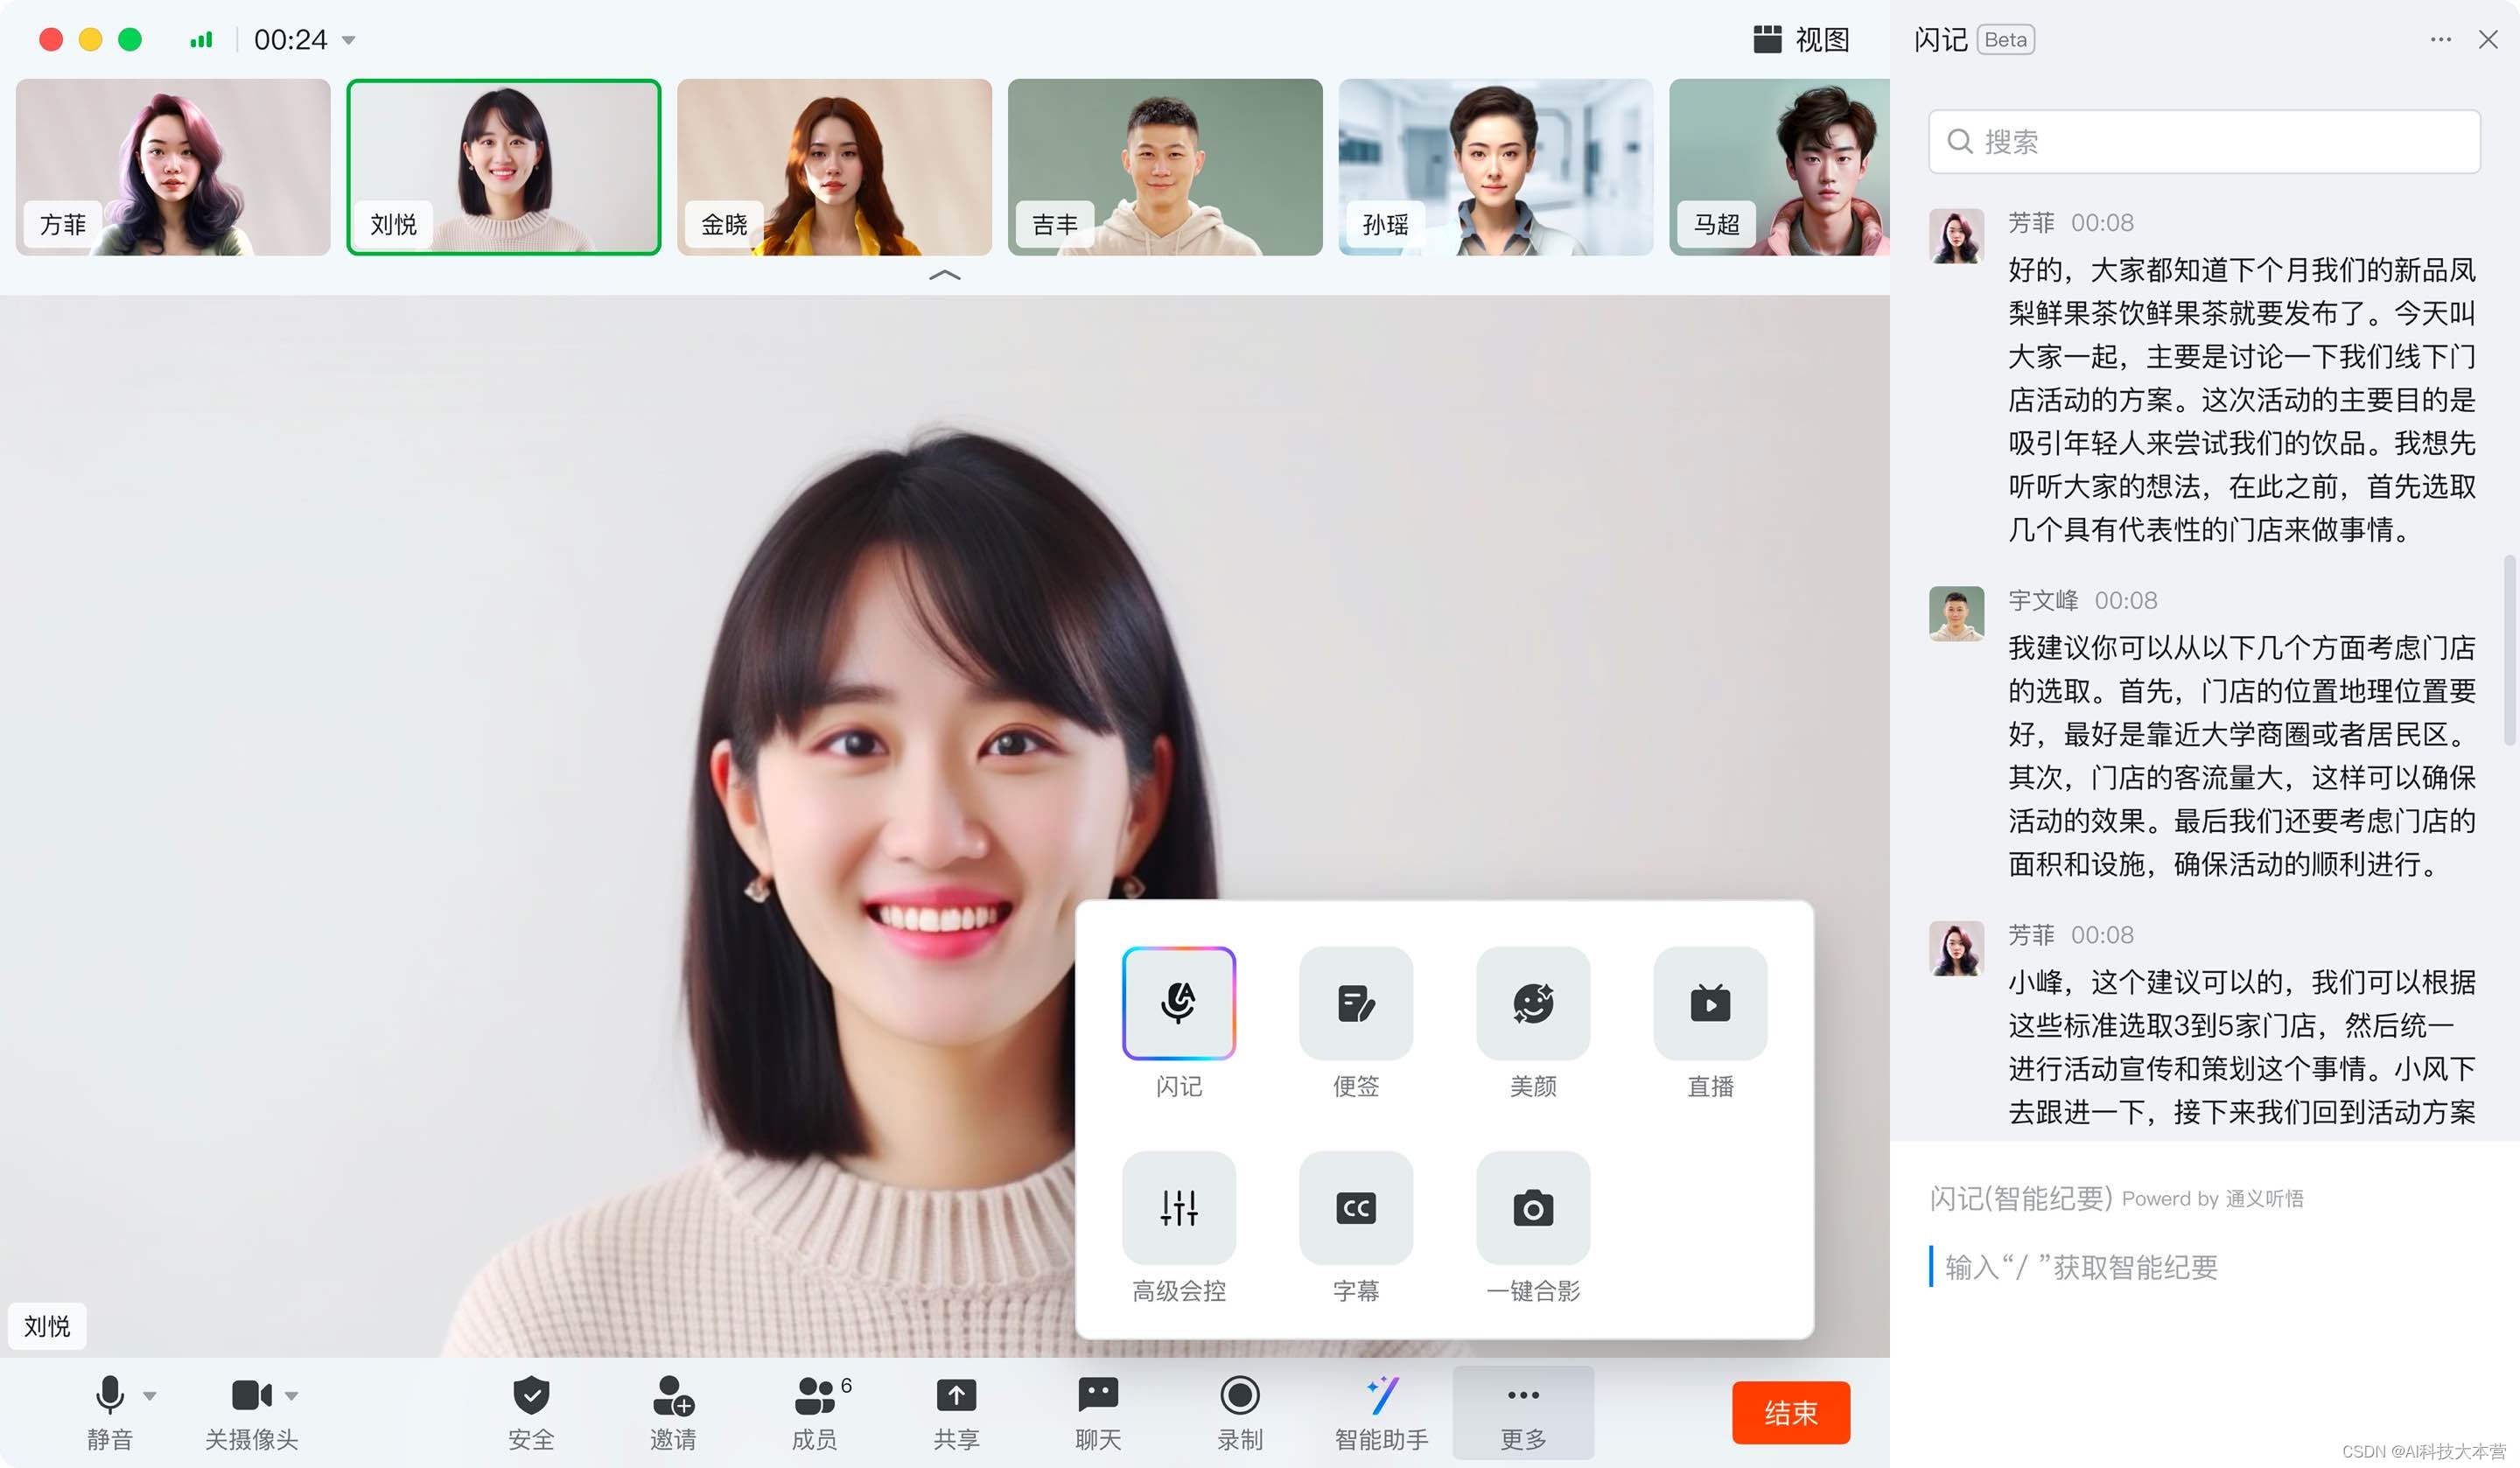
Task: Open the 闪记 flash notes feature
Action: (1178, 1003)
